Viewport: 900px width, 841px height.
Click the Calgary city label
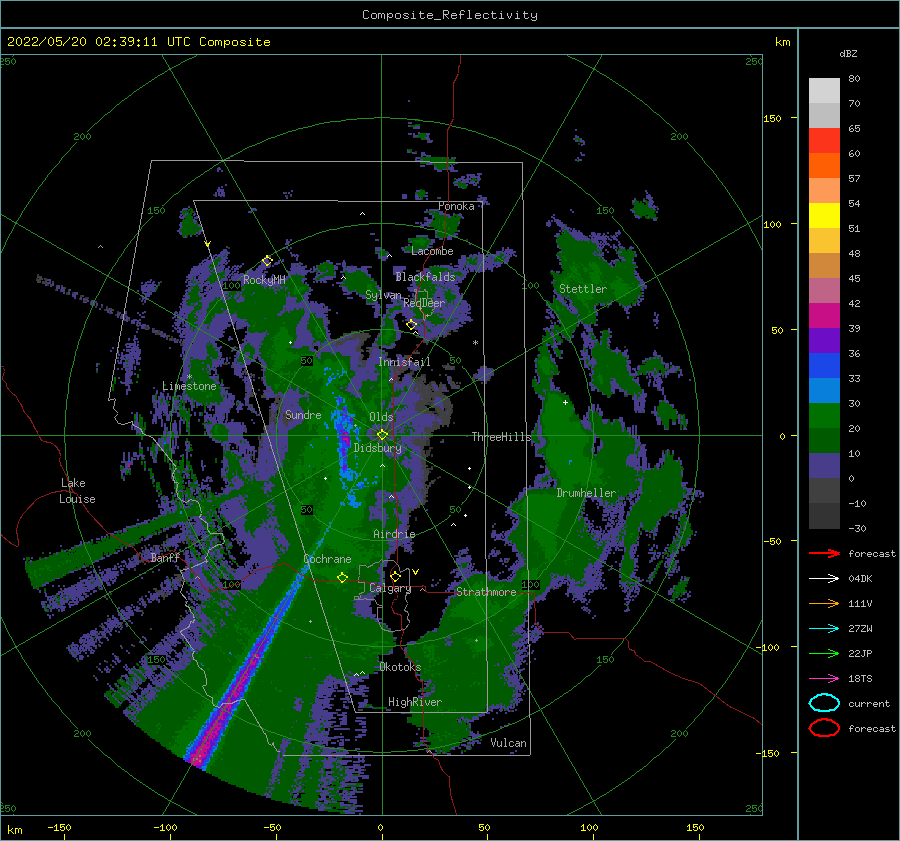tap(390, 588)
